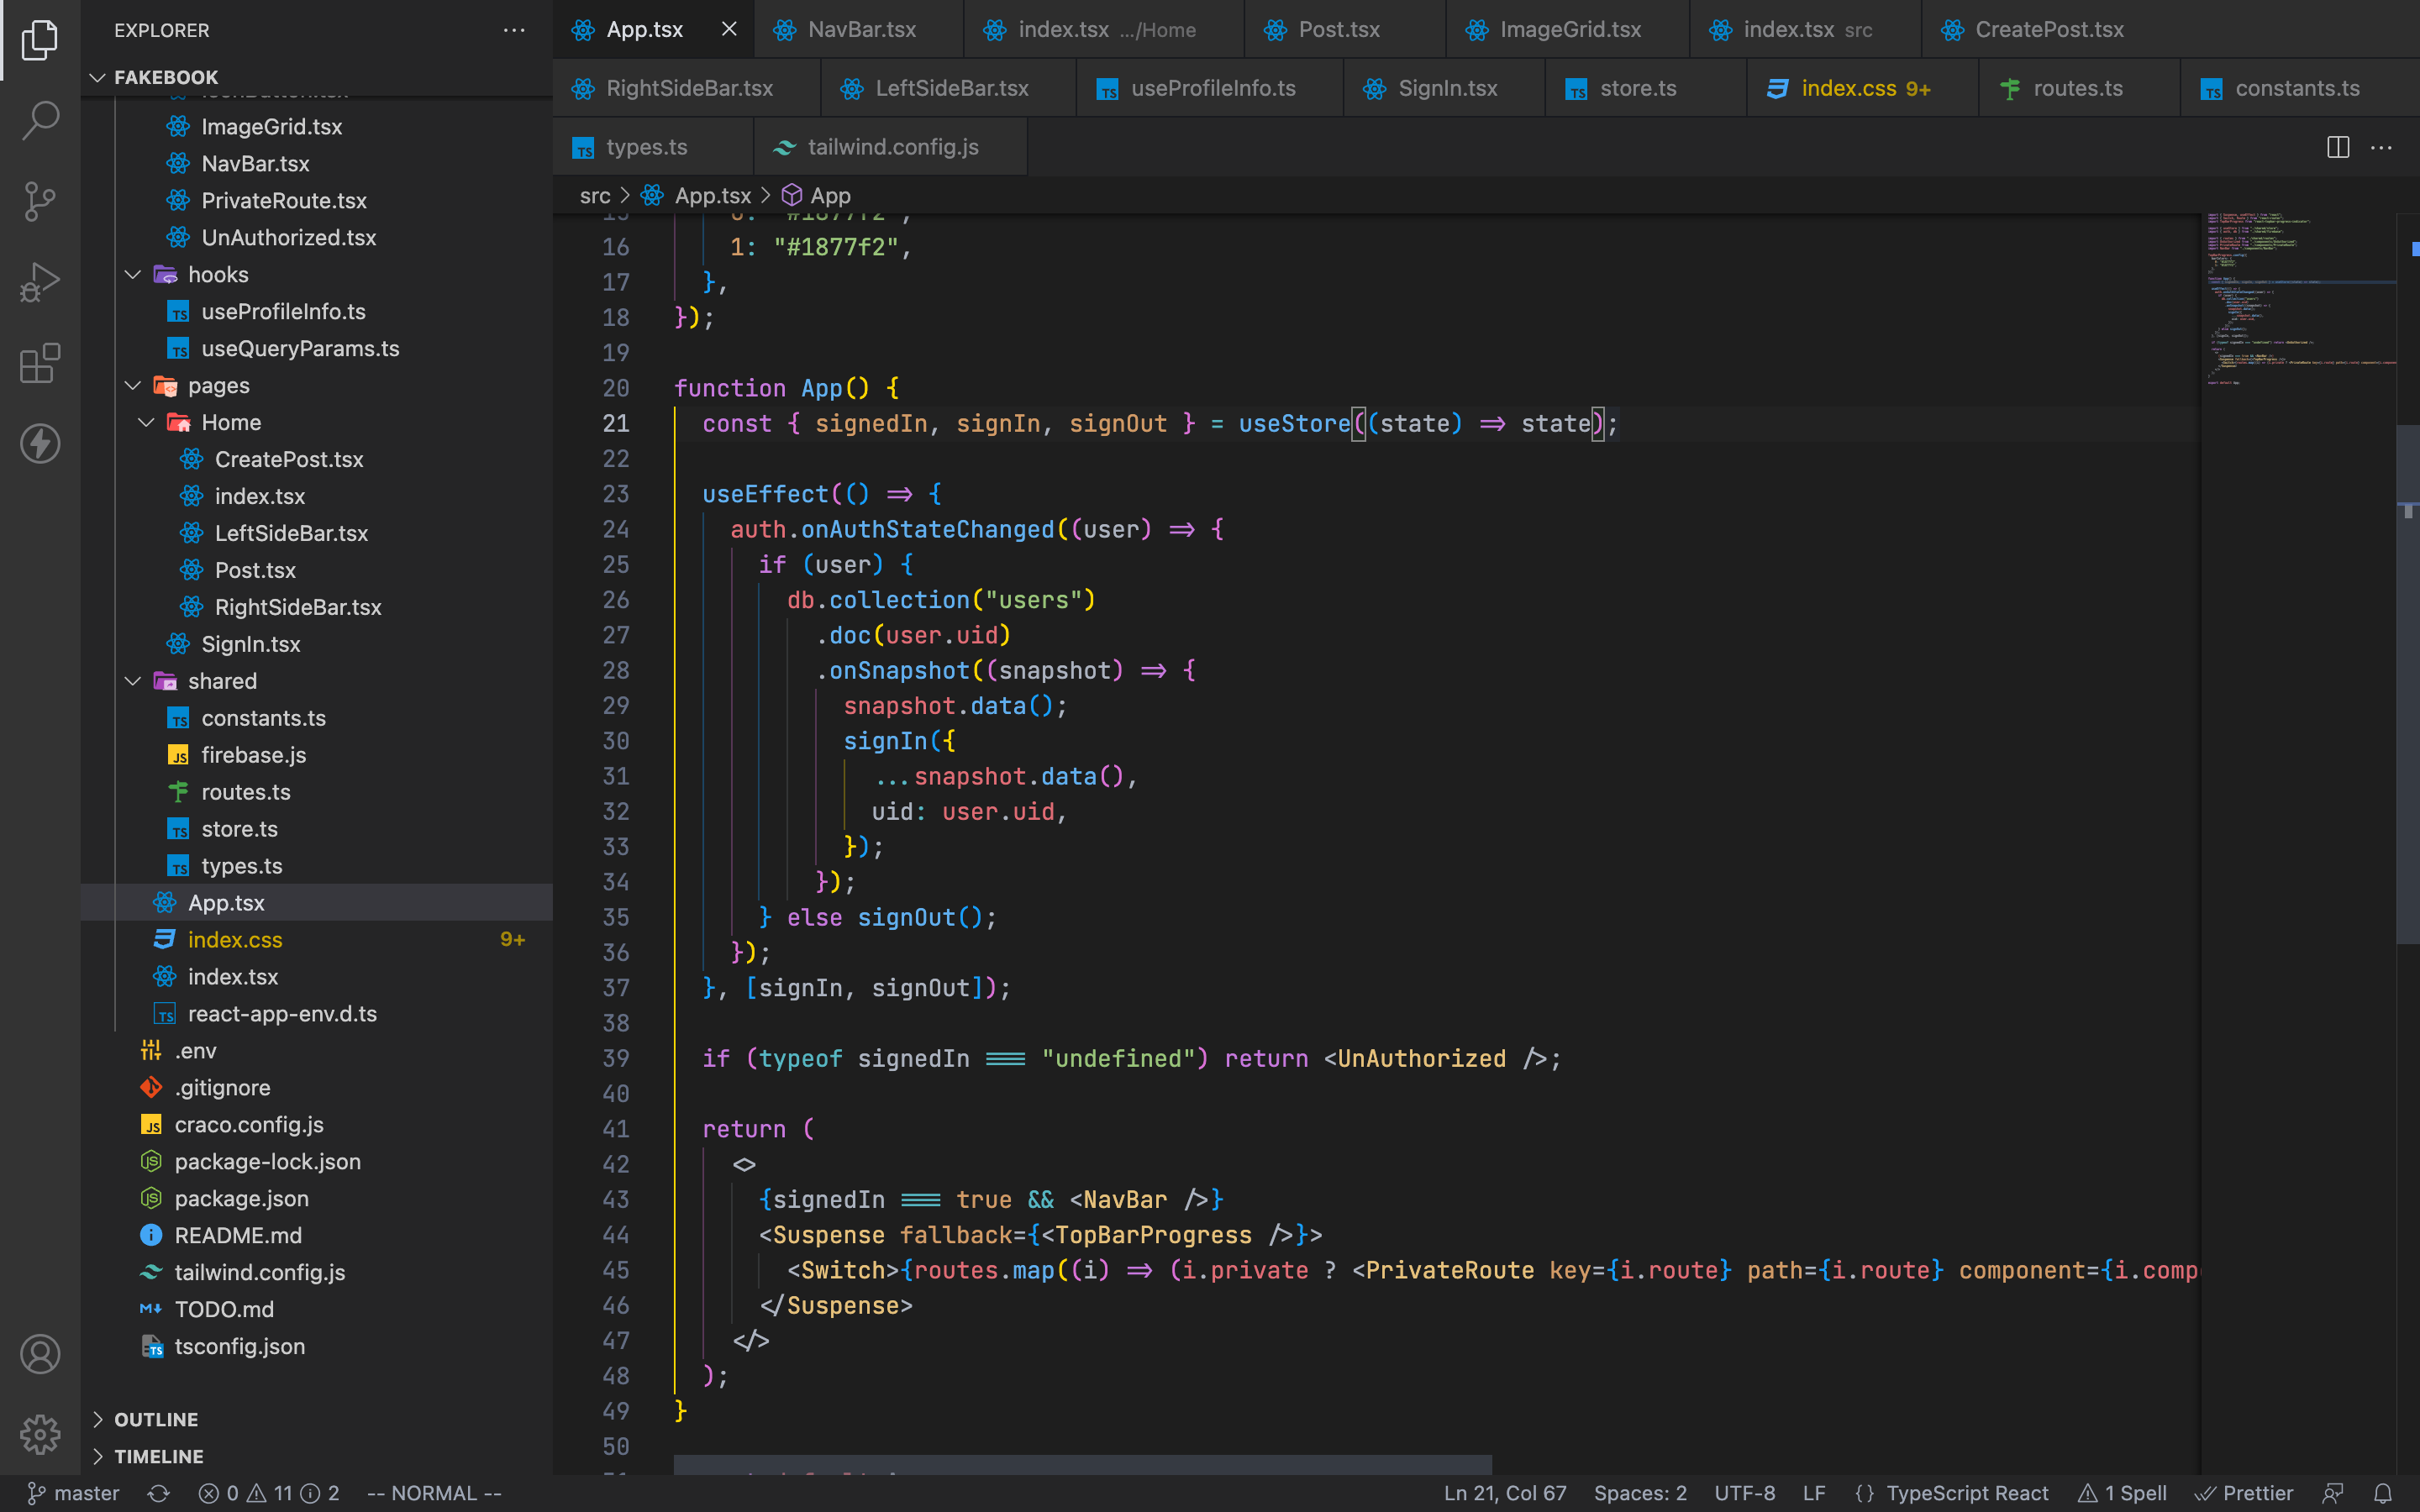Close the App.tsx tab
Image resolution: width=2420 pixels, height=1512 pixels.
[729, 29]
